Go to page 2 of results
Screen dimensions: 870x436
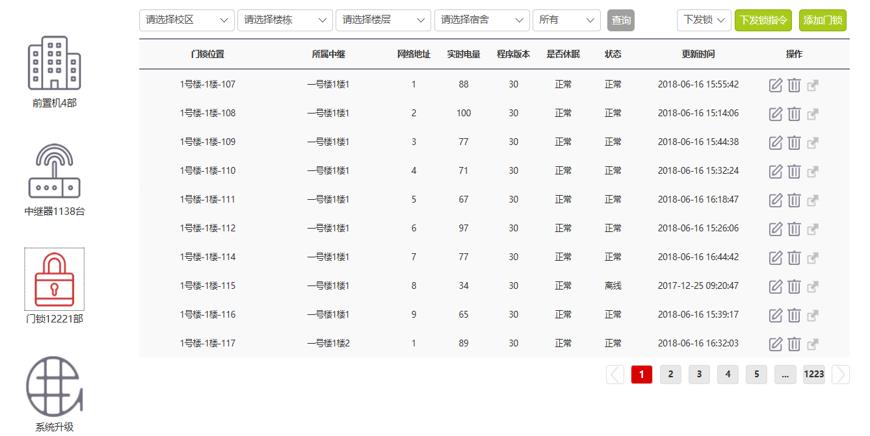(670, 374)
